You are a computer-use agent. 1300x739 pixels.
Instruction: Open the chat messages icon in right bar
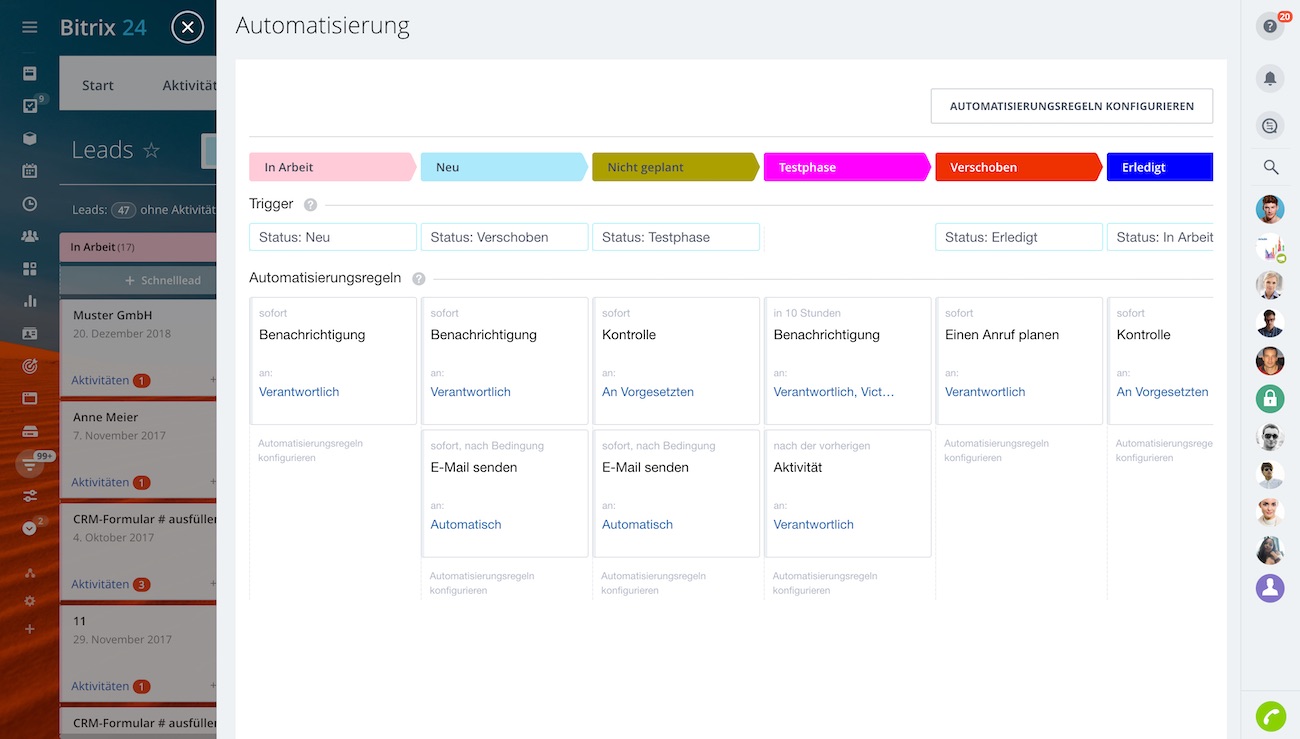point(1270,126)
